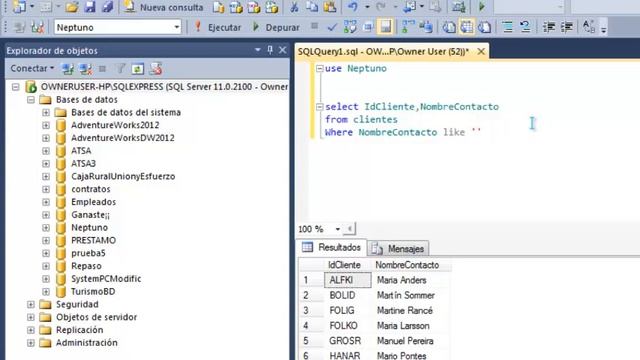Click the green Start arrow in top toolbar
This screenshot has width=640, height=360.
tap(482, 7)
